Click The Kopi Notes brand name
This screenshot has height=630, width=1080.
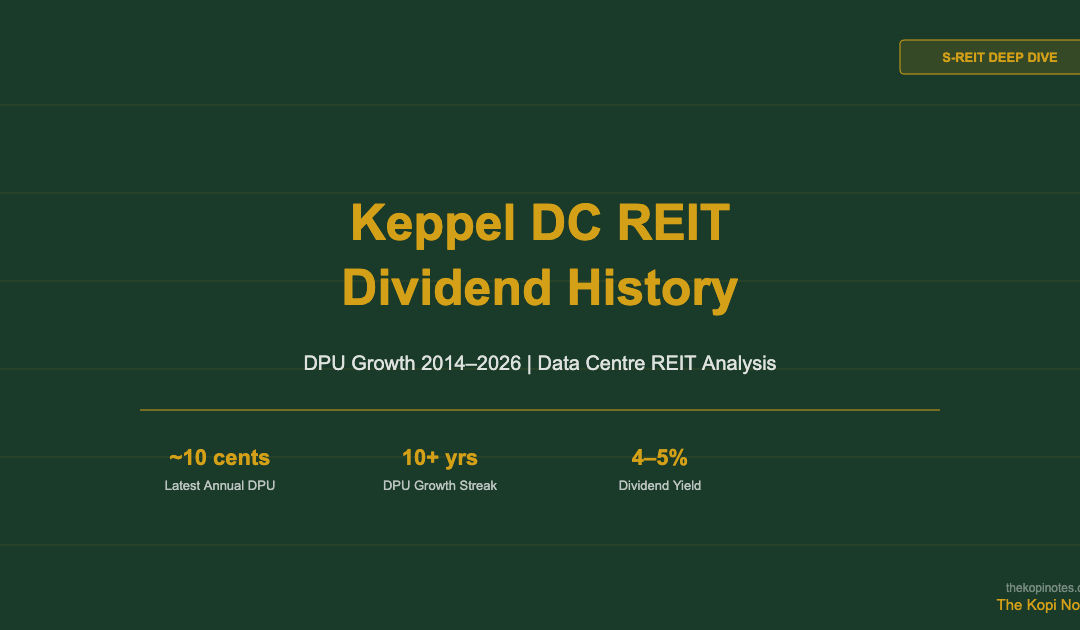coord(1038,605)
